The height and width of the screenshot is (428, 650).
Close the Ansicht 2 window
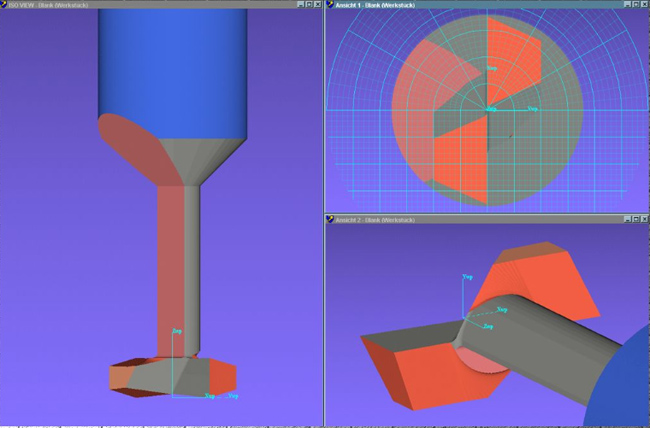tap(644, 219)
